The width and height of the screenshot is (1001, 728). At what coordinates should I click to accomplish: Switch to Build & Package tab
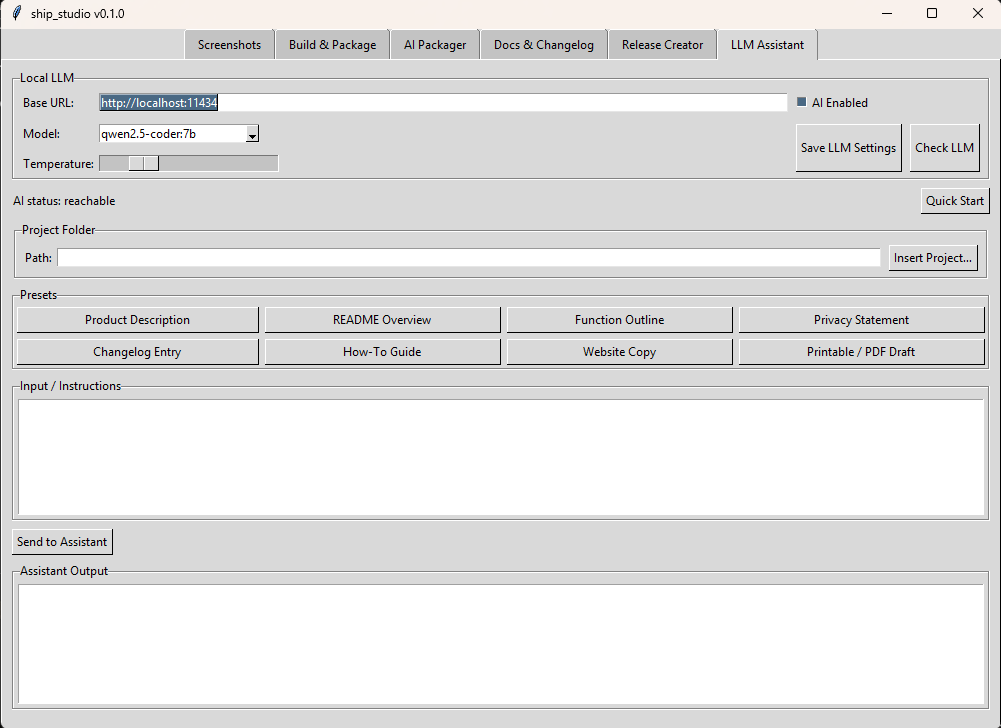332,45
